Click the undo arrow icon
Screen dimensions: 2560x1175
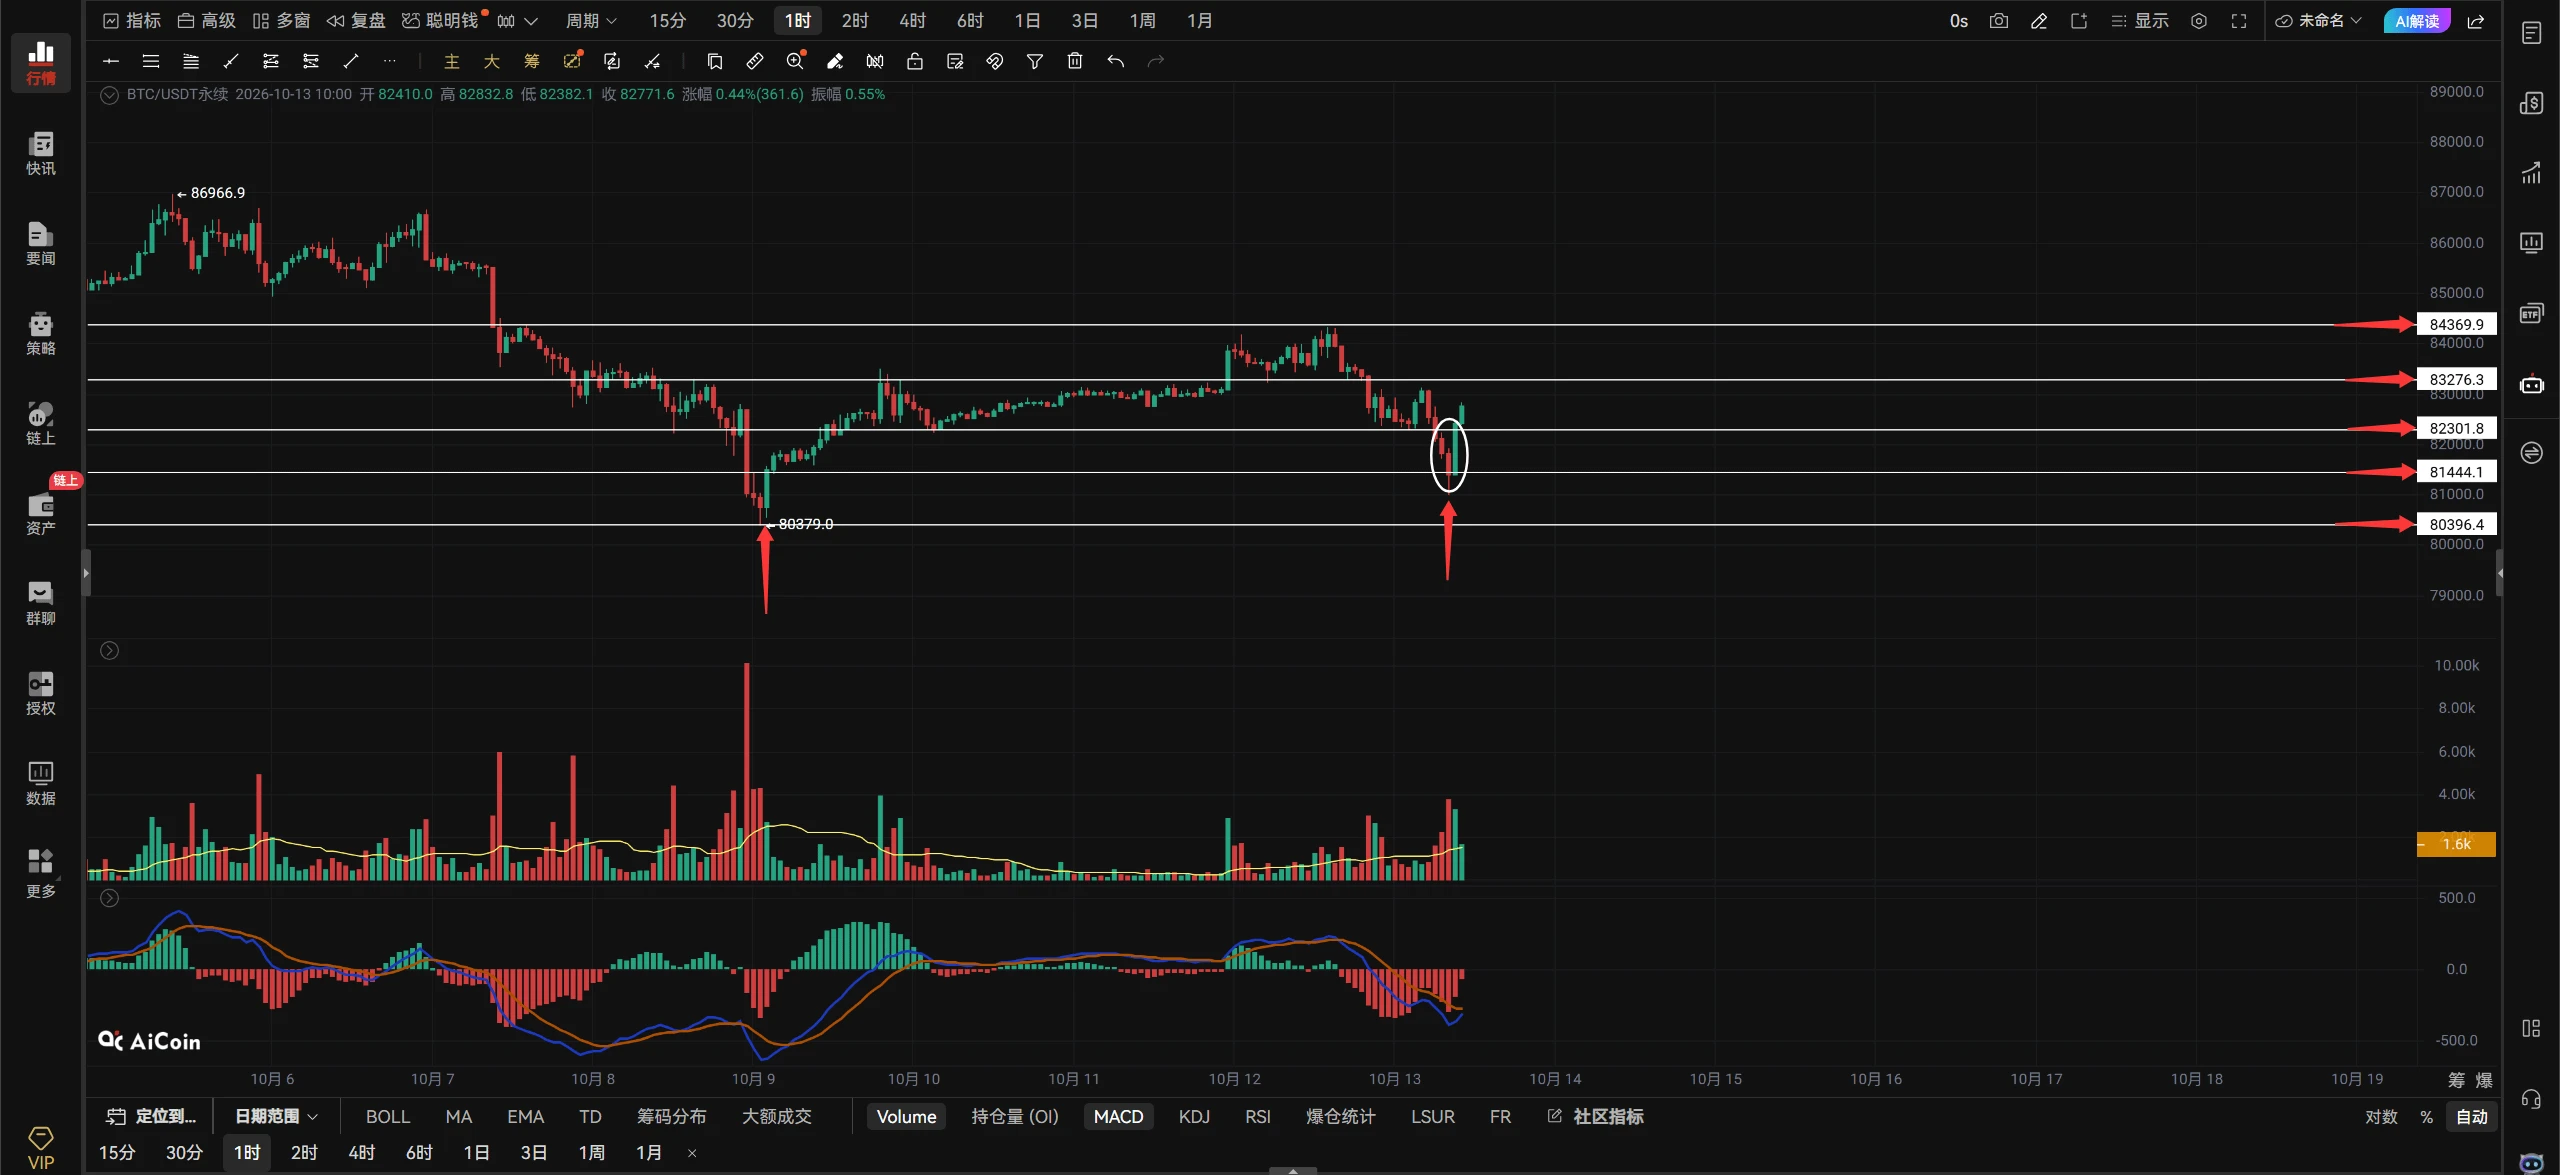click(x=1116, y=61)
